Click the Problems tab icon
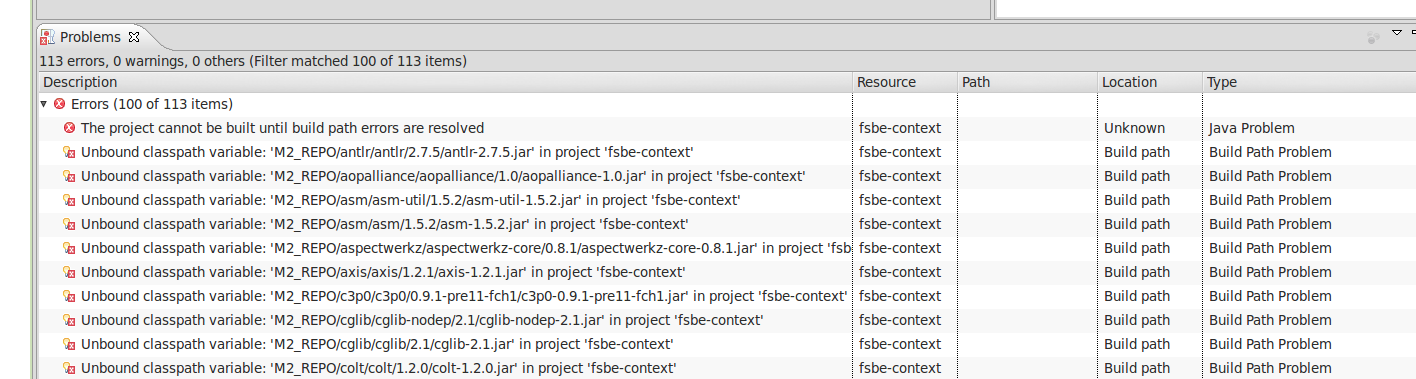Viewport: 1416px width, 379px height. (x=47, y=37)
